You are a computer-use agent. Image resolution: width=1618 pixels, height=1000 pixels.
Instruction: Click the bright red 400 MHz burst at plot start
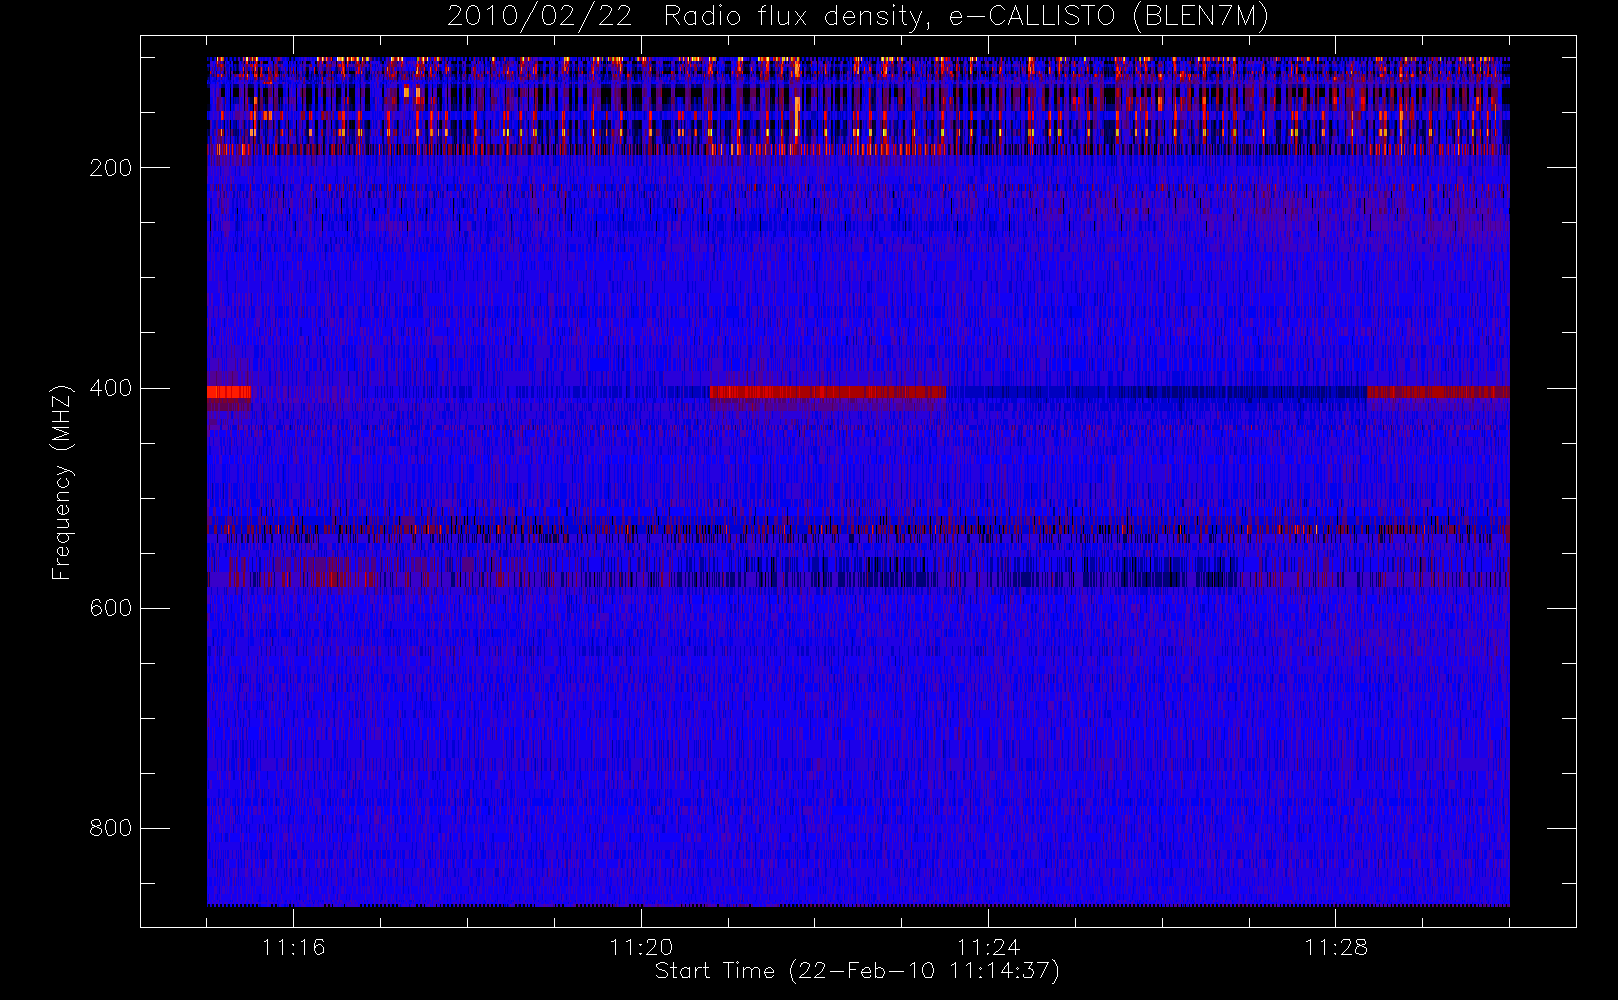(x=229, y=392)
